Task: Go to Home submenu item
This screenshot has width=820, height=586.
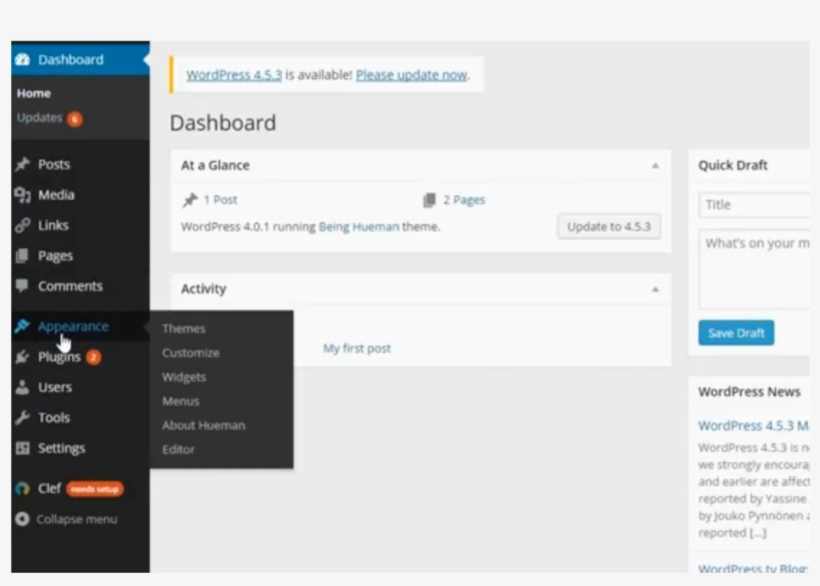Action: [34, 94]
